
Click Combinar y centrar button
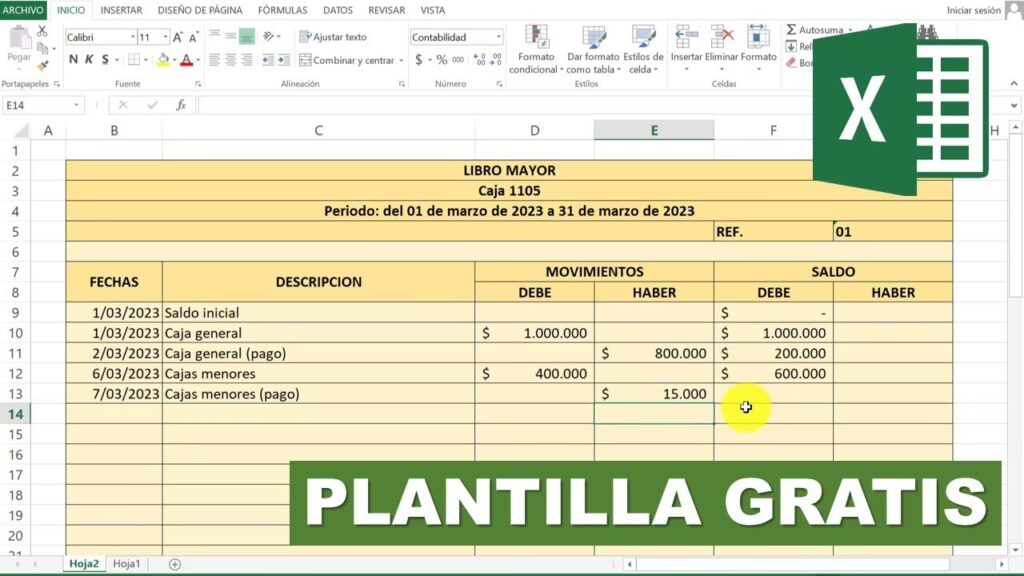[346, 60]
